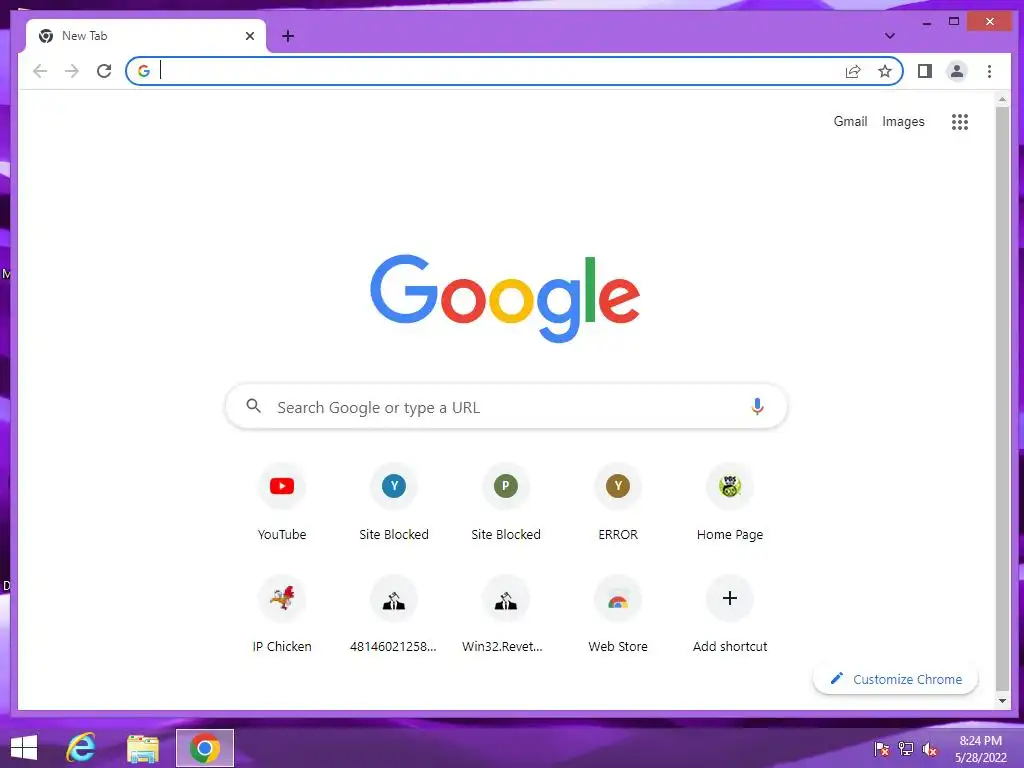Click Customize Chrome button
Viewport: 1024px width, 768px height.
pyautogui.click(x=895, y=679)
